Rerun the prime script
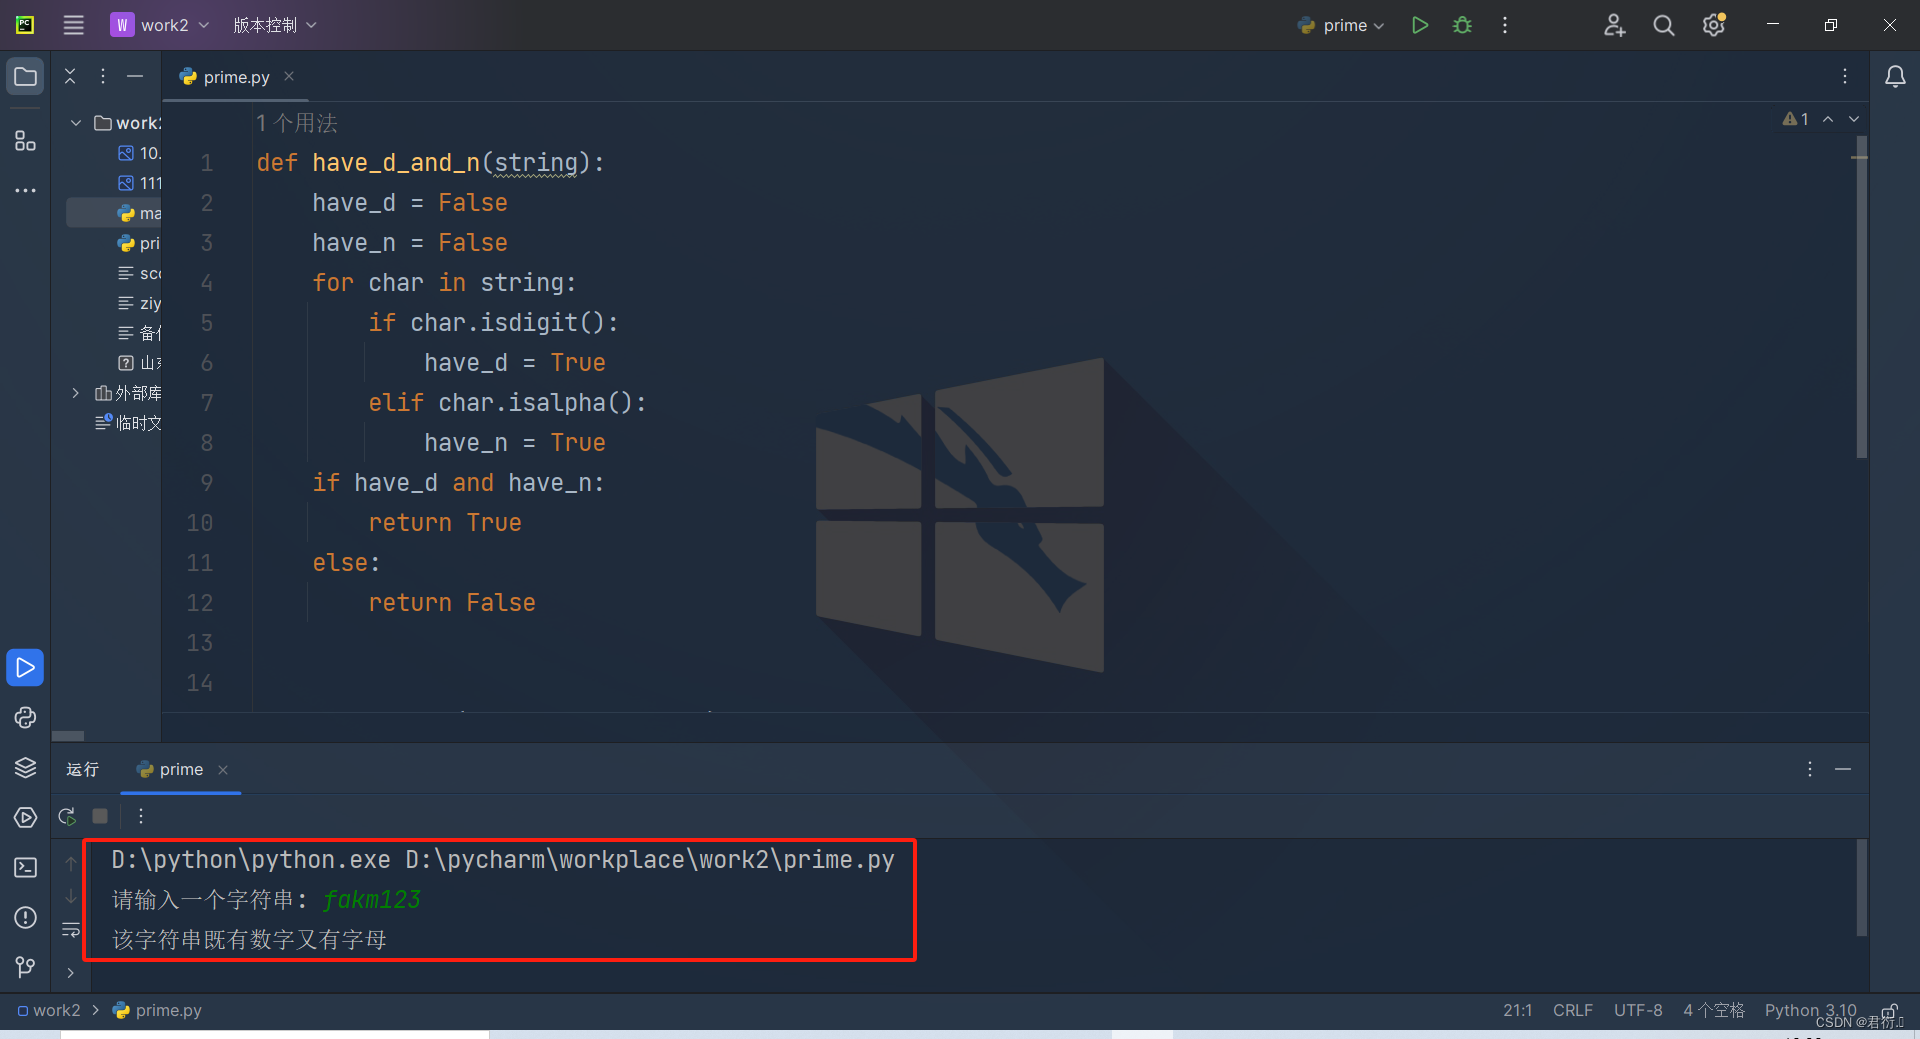The image size is (1920, 1039). [x=67, y=816]
